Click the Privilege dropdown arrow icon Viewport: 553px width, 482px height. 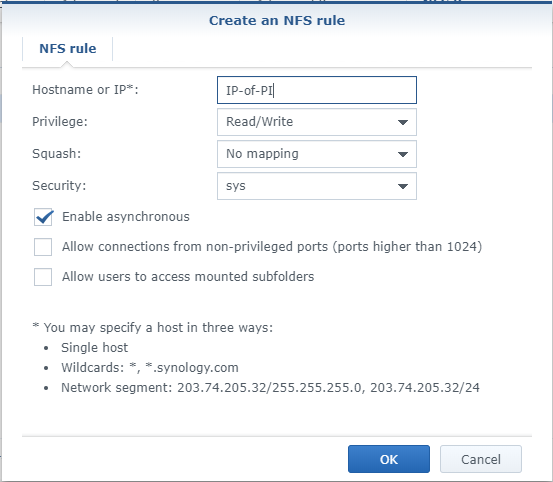402,122
